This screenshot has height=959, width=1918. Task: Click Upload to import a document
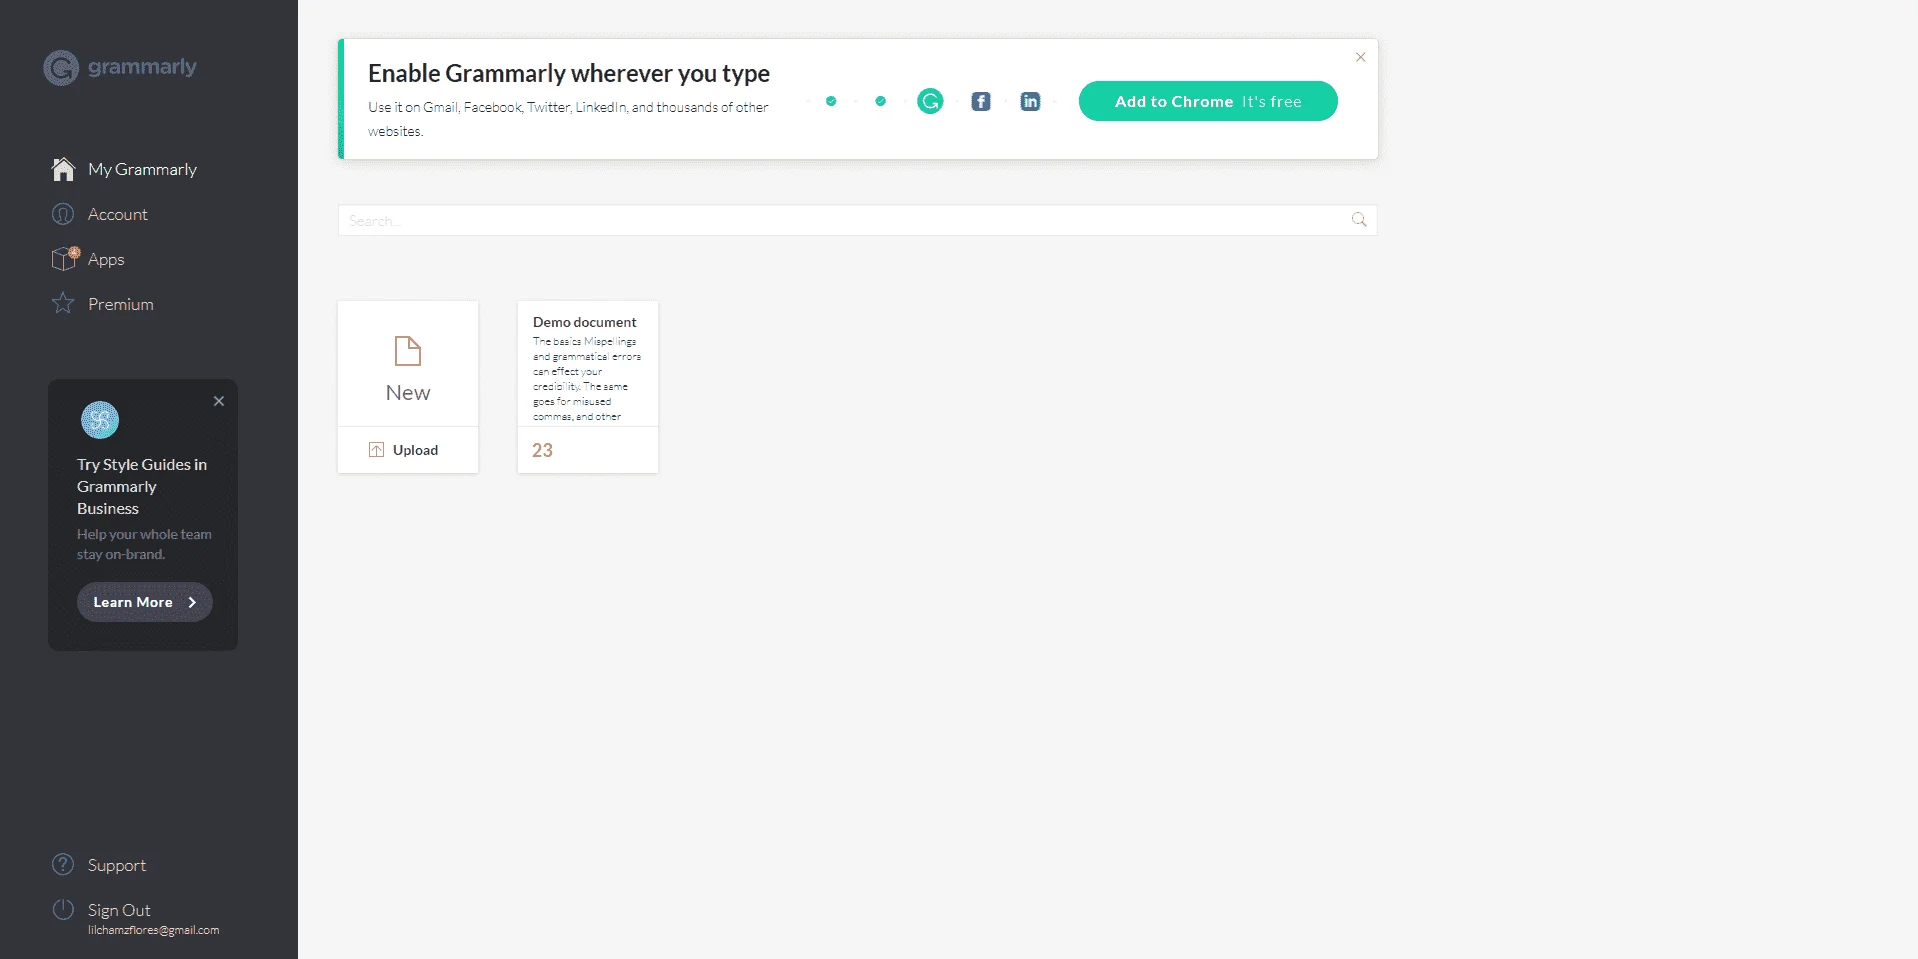(408, 450)
